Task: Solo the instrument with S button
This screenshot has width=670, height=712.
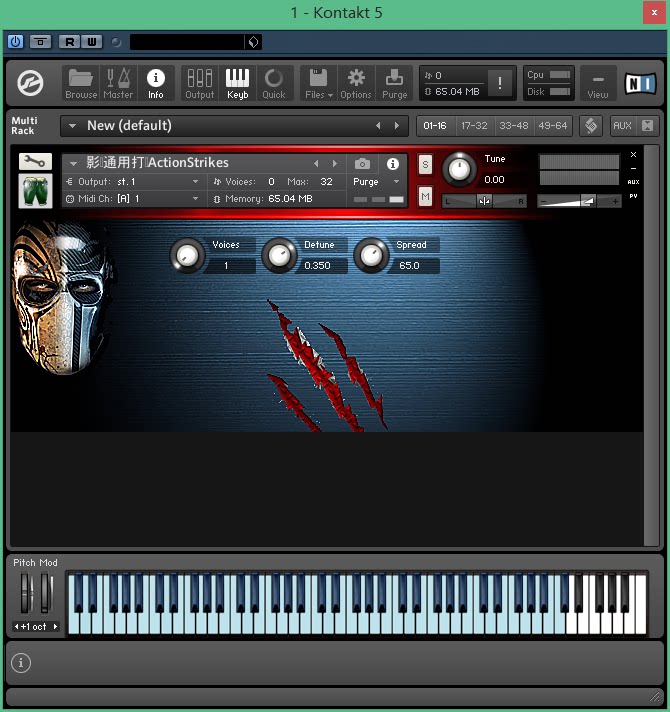Action: 425,164
